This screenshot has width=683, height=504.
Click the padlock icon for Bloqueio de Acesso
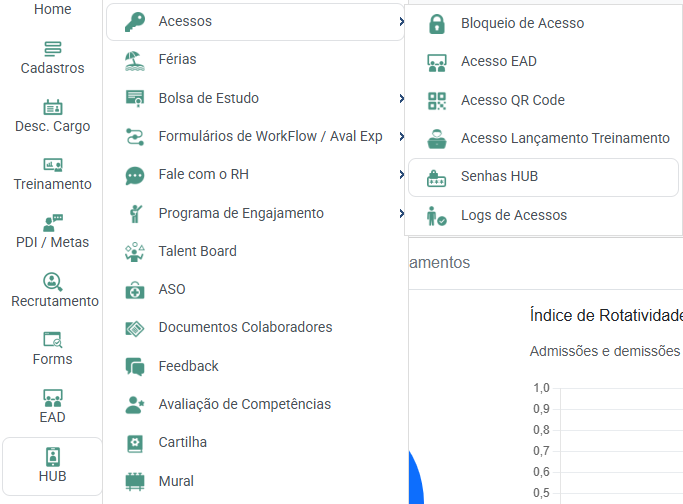436,23
